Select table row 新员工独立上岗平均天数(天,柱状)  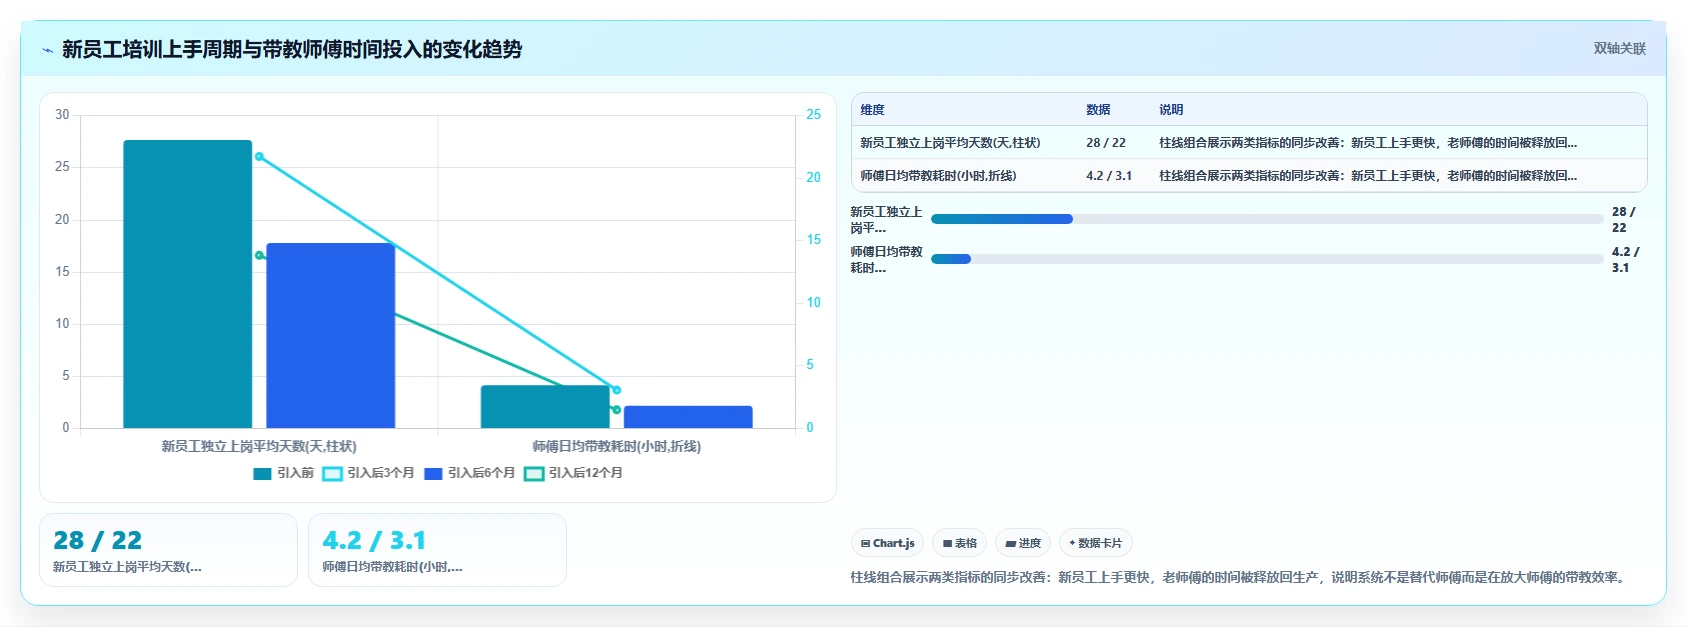[x=1249, y=143]
